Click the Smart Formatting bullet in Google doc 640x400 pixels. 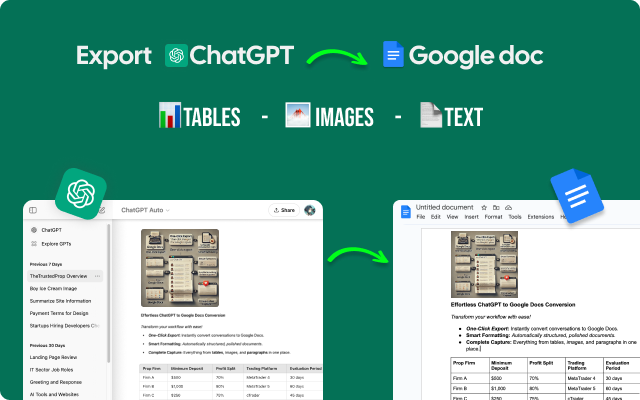pyautogui.click(x=540, y=335)
